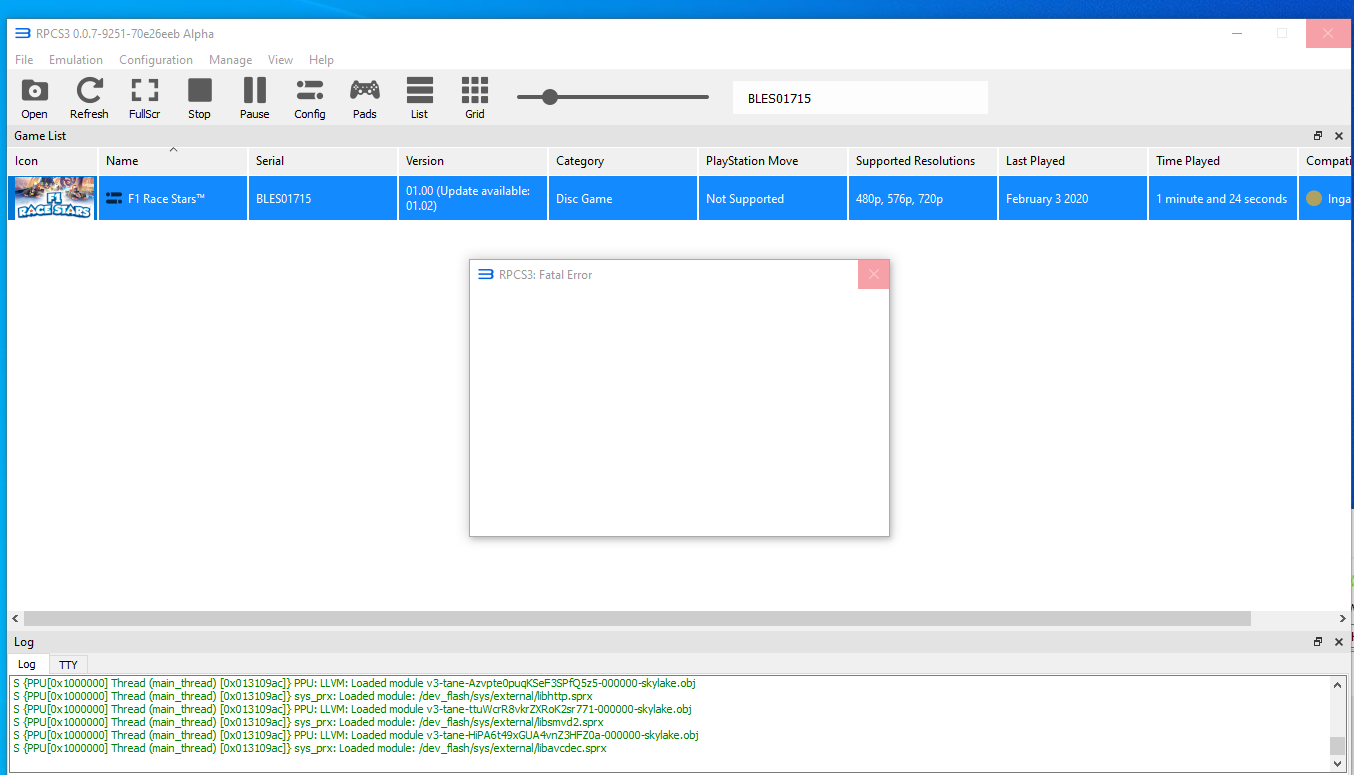Sort by the Icon column header
The height and width of the screenshot is (775, 1354).
tap(53, 160)
